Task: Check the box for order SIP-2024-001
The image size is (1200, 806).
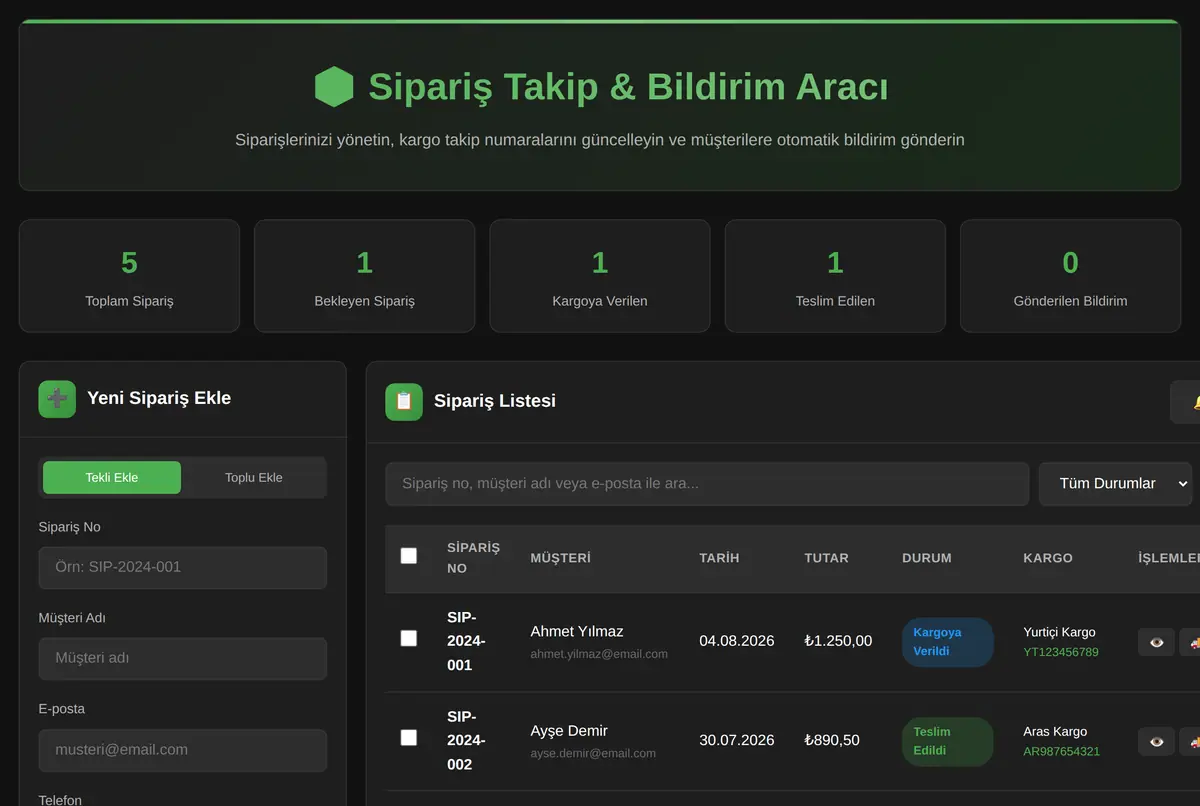Action: tap(409, 638)
